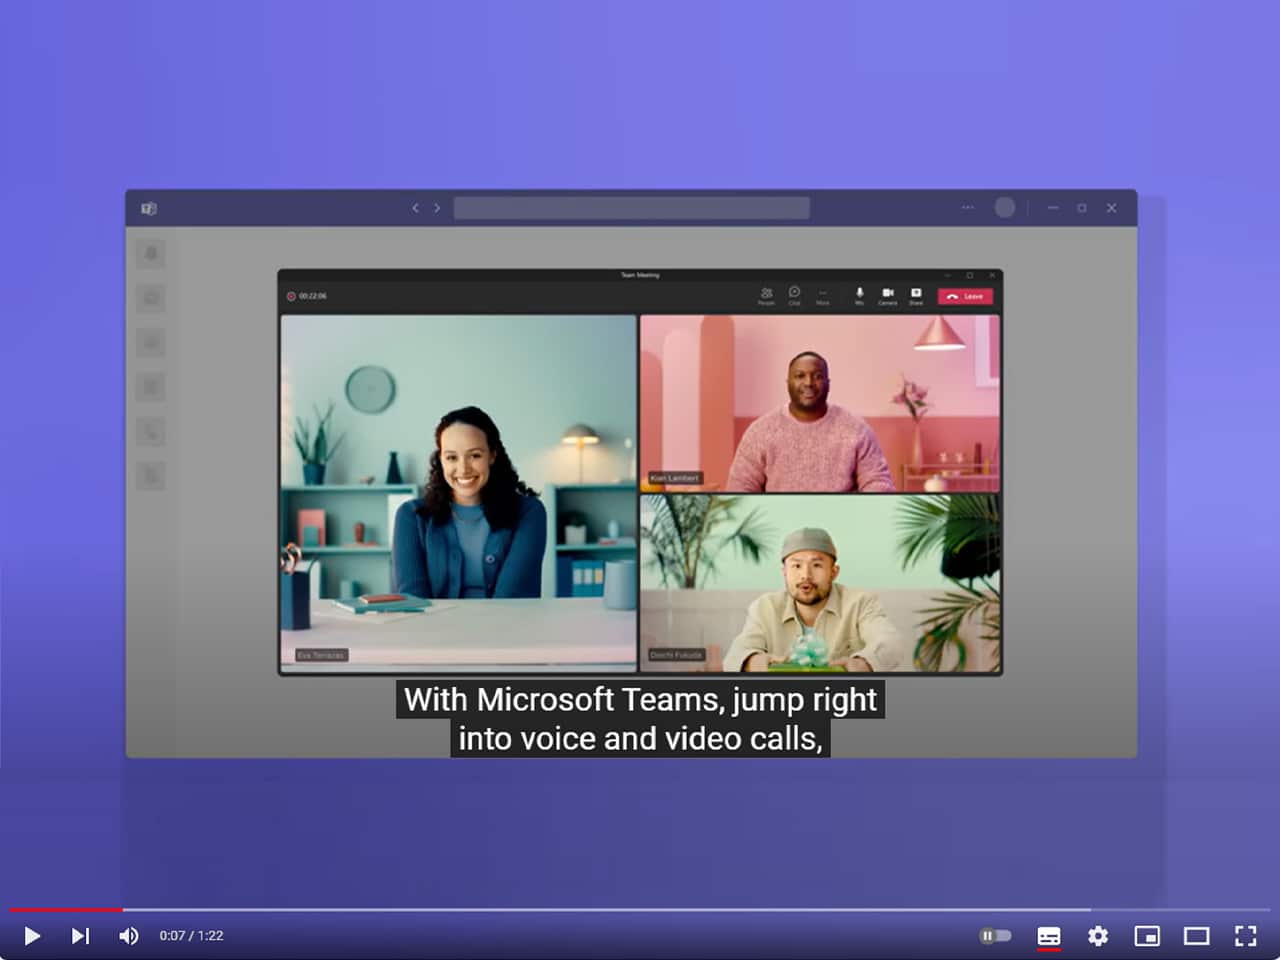Turn off subtitles/closed captions

tap(1049, 936)
